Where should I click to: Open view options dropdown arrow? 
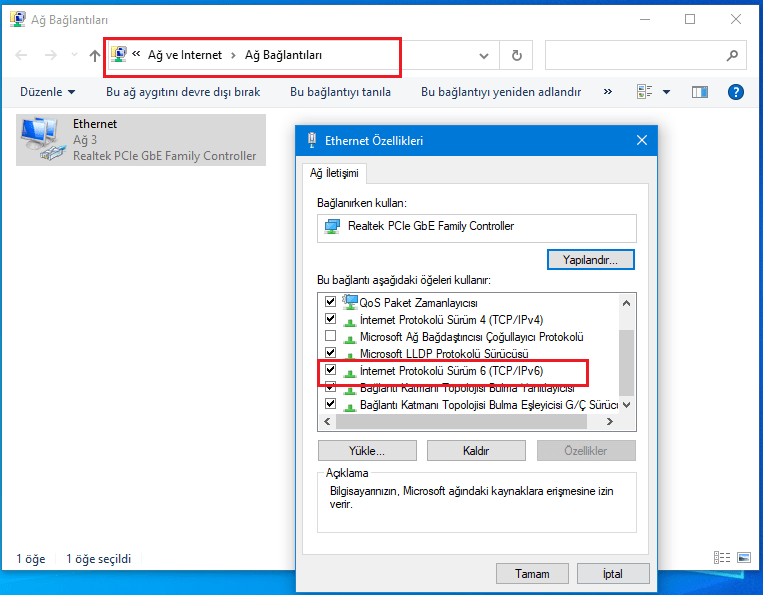[667, 92]
